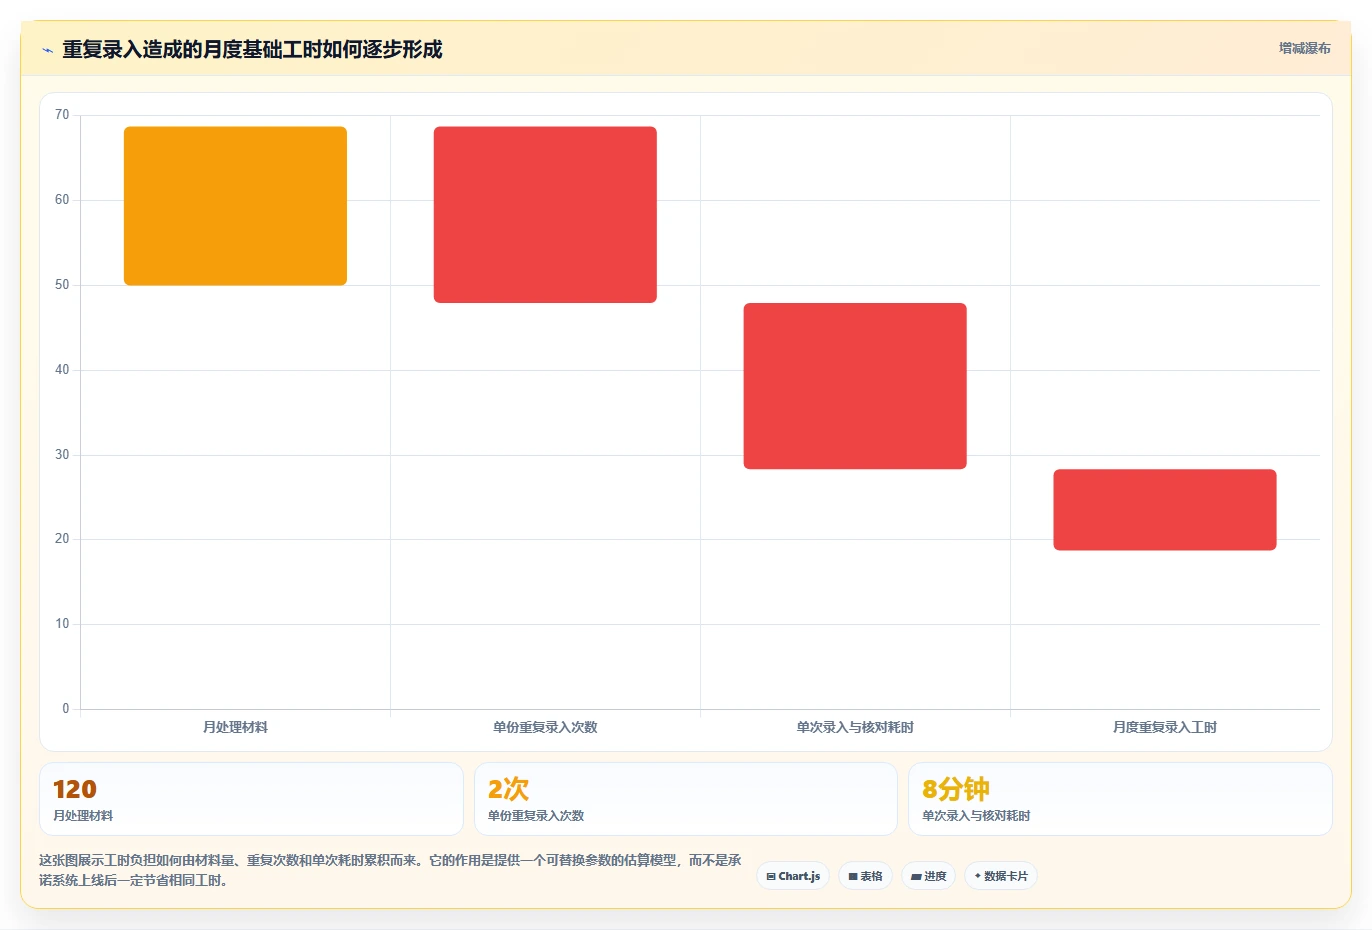
Task: Click the 单次录入与核对耗时 caption under 8分钟
Action: pos(976,816)
